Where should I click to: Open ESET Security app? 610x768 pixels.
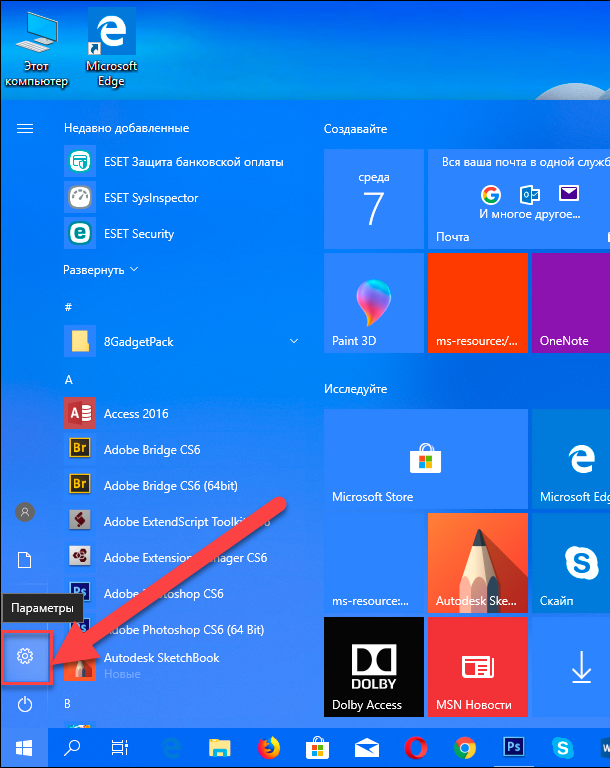[181, 234]
